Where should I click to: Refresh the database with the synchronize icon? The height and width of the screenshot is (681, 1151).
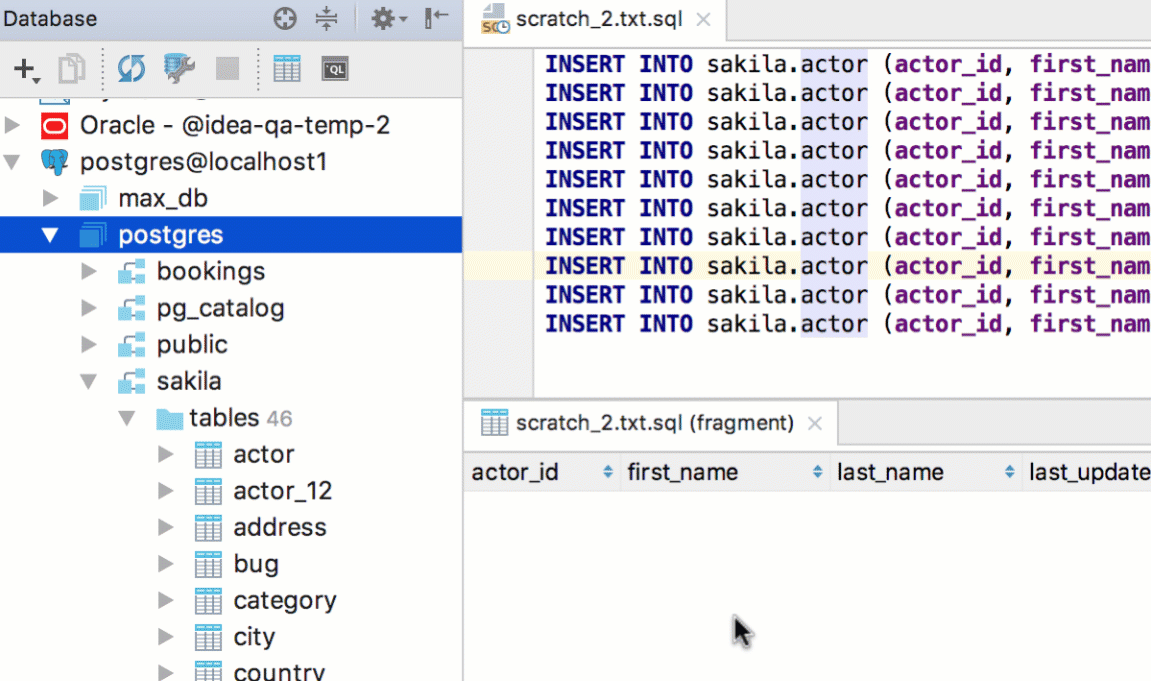(x=131, y=69)
